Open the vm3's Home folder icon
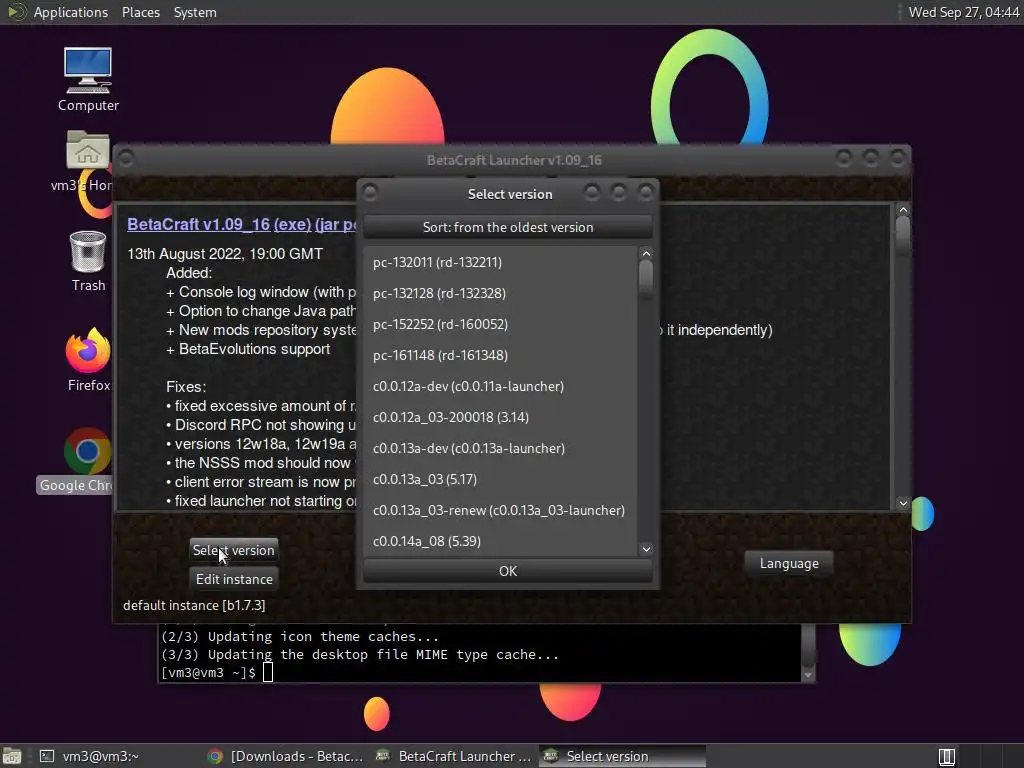1024x768 pixels. (88, 161)
